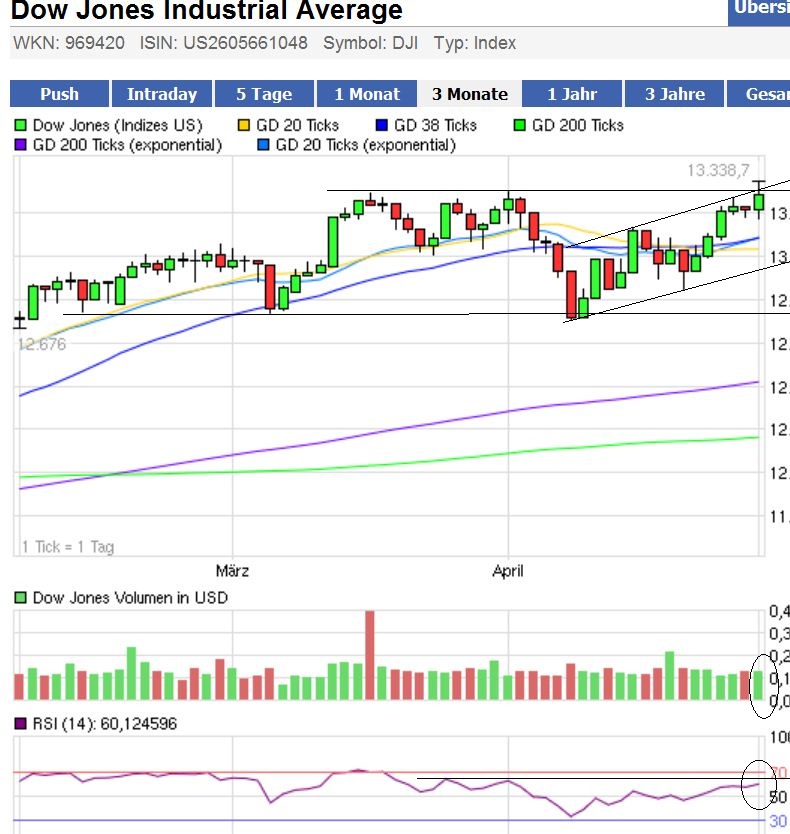Click the GD 20 Ticks (exponential) legend label
This screenshot has height=834, width=790.
[x=365, y=145]
